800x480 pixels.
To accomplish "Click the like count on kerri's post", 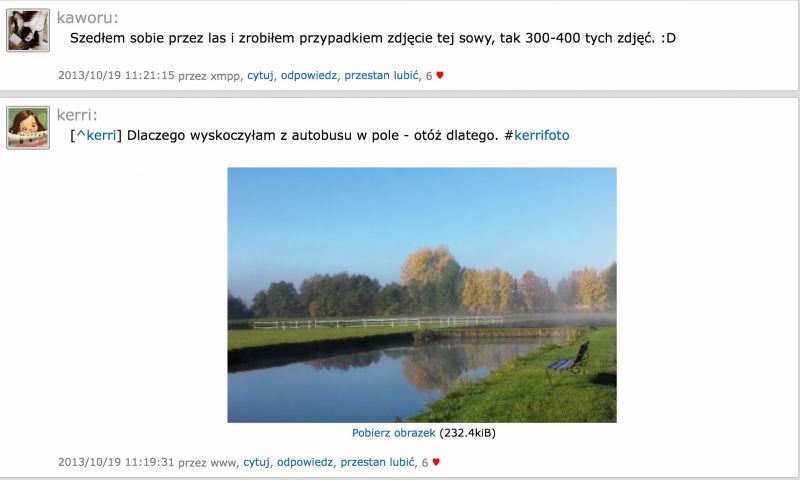I will click(x=424, y=462).
